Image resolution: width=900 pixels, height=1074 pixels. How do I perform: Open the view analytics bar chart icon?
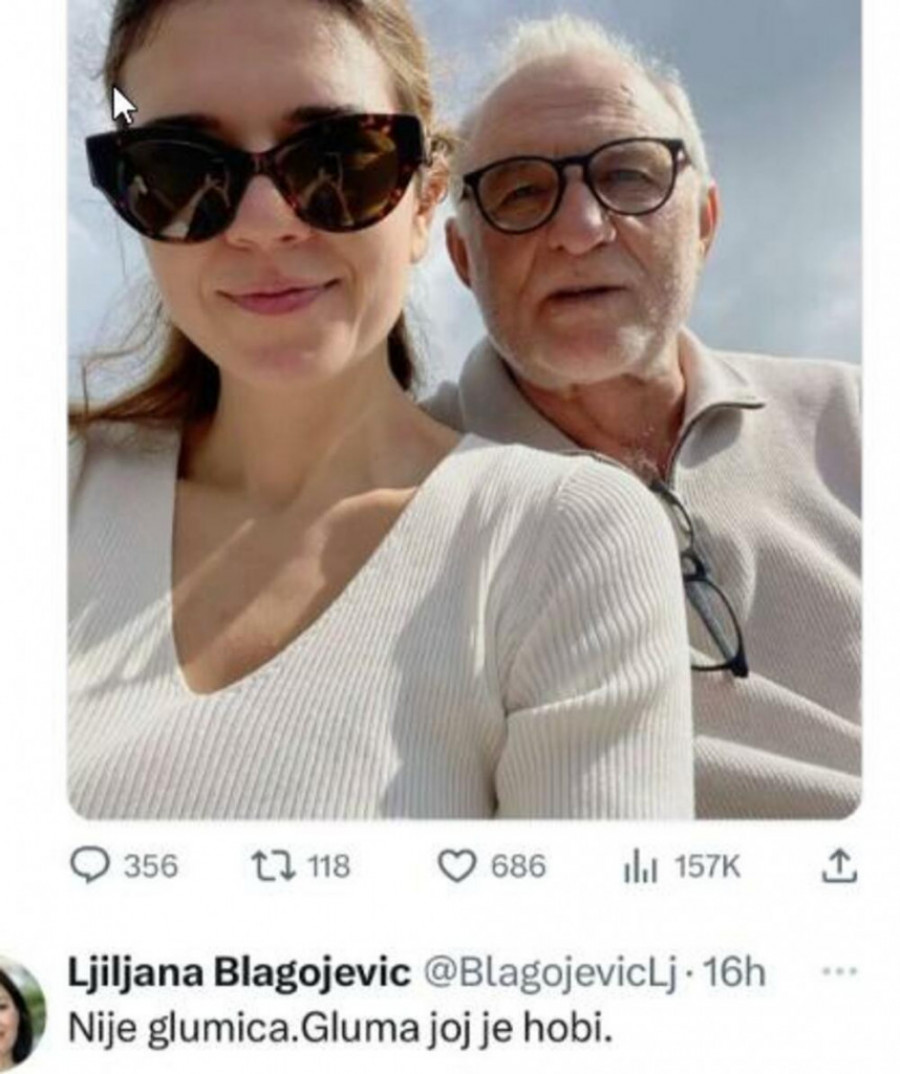click(640, 866)
